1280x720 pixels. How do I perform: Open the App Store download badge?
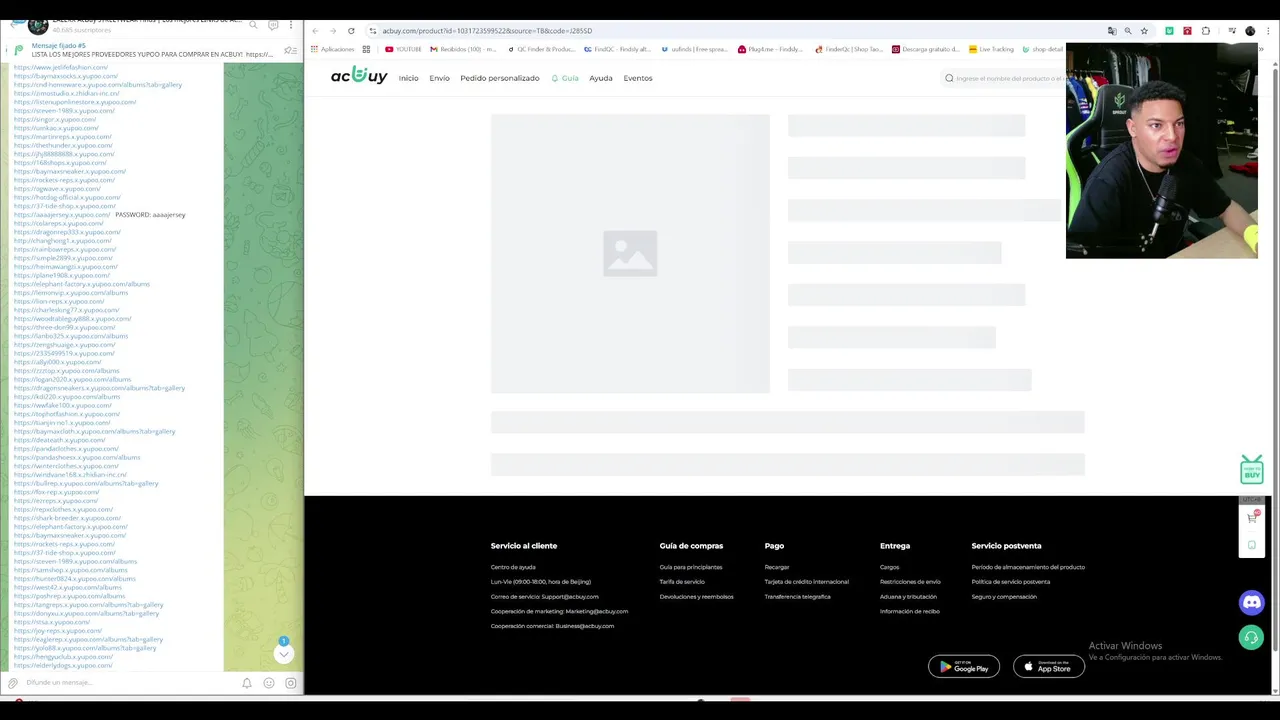pos(1048,667)
